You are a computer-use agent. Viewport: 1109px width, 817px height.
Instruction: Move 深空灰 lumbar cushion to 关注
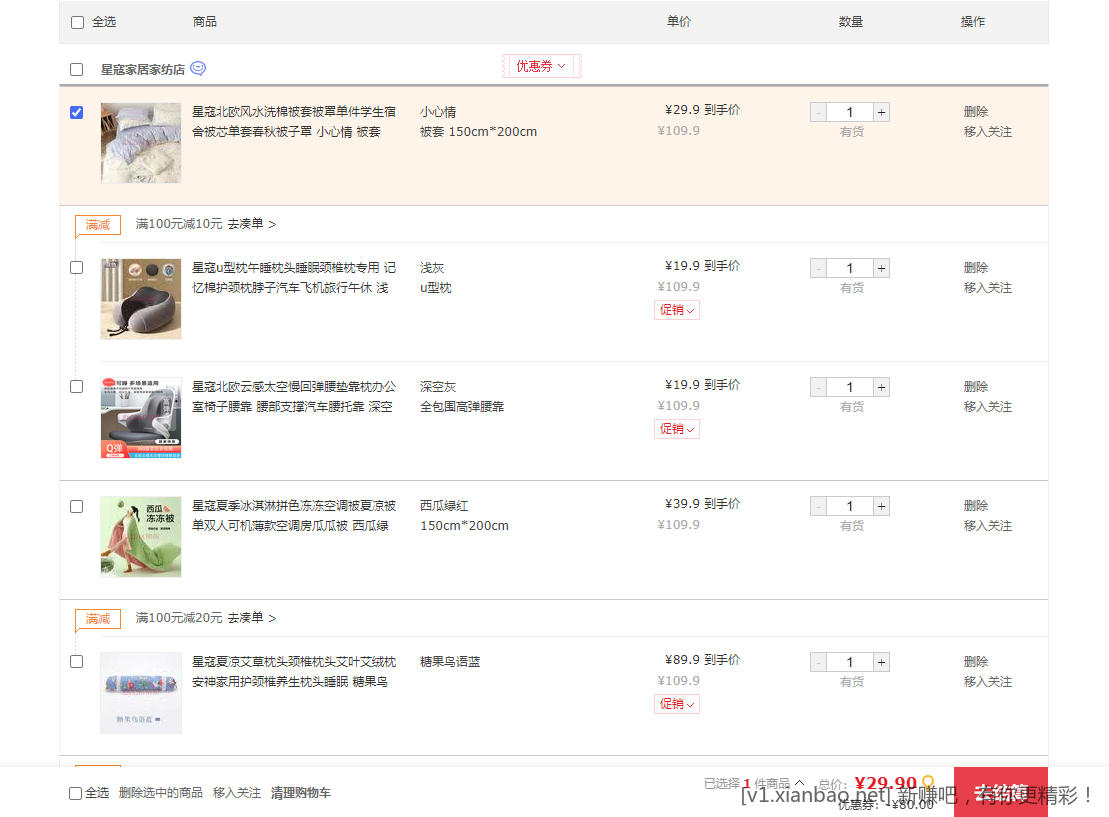coord(987,406)
